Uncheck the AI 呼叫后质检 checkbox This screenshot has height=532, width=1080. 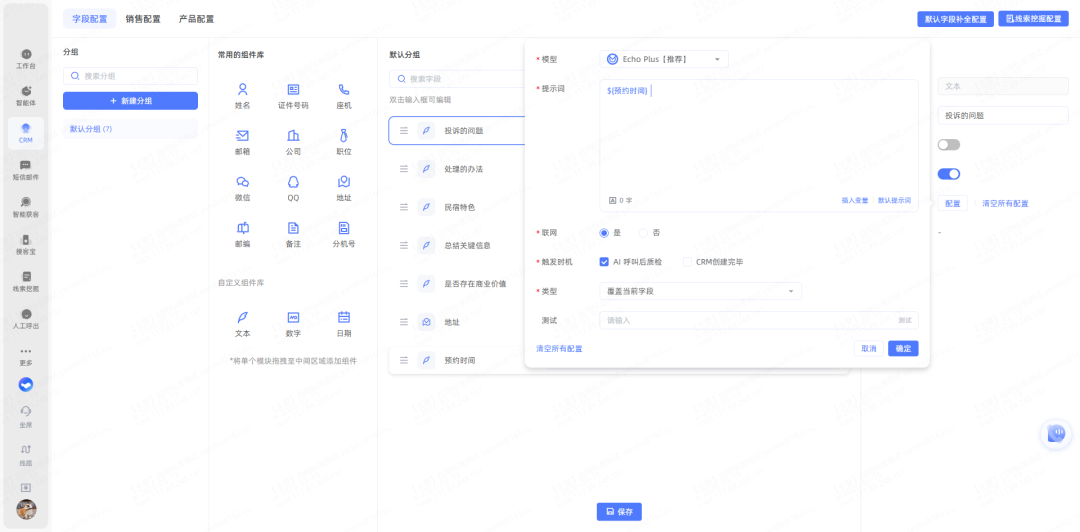click(x=604, y=262)
